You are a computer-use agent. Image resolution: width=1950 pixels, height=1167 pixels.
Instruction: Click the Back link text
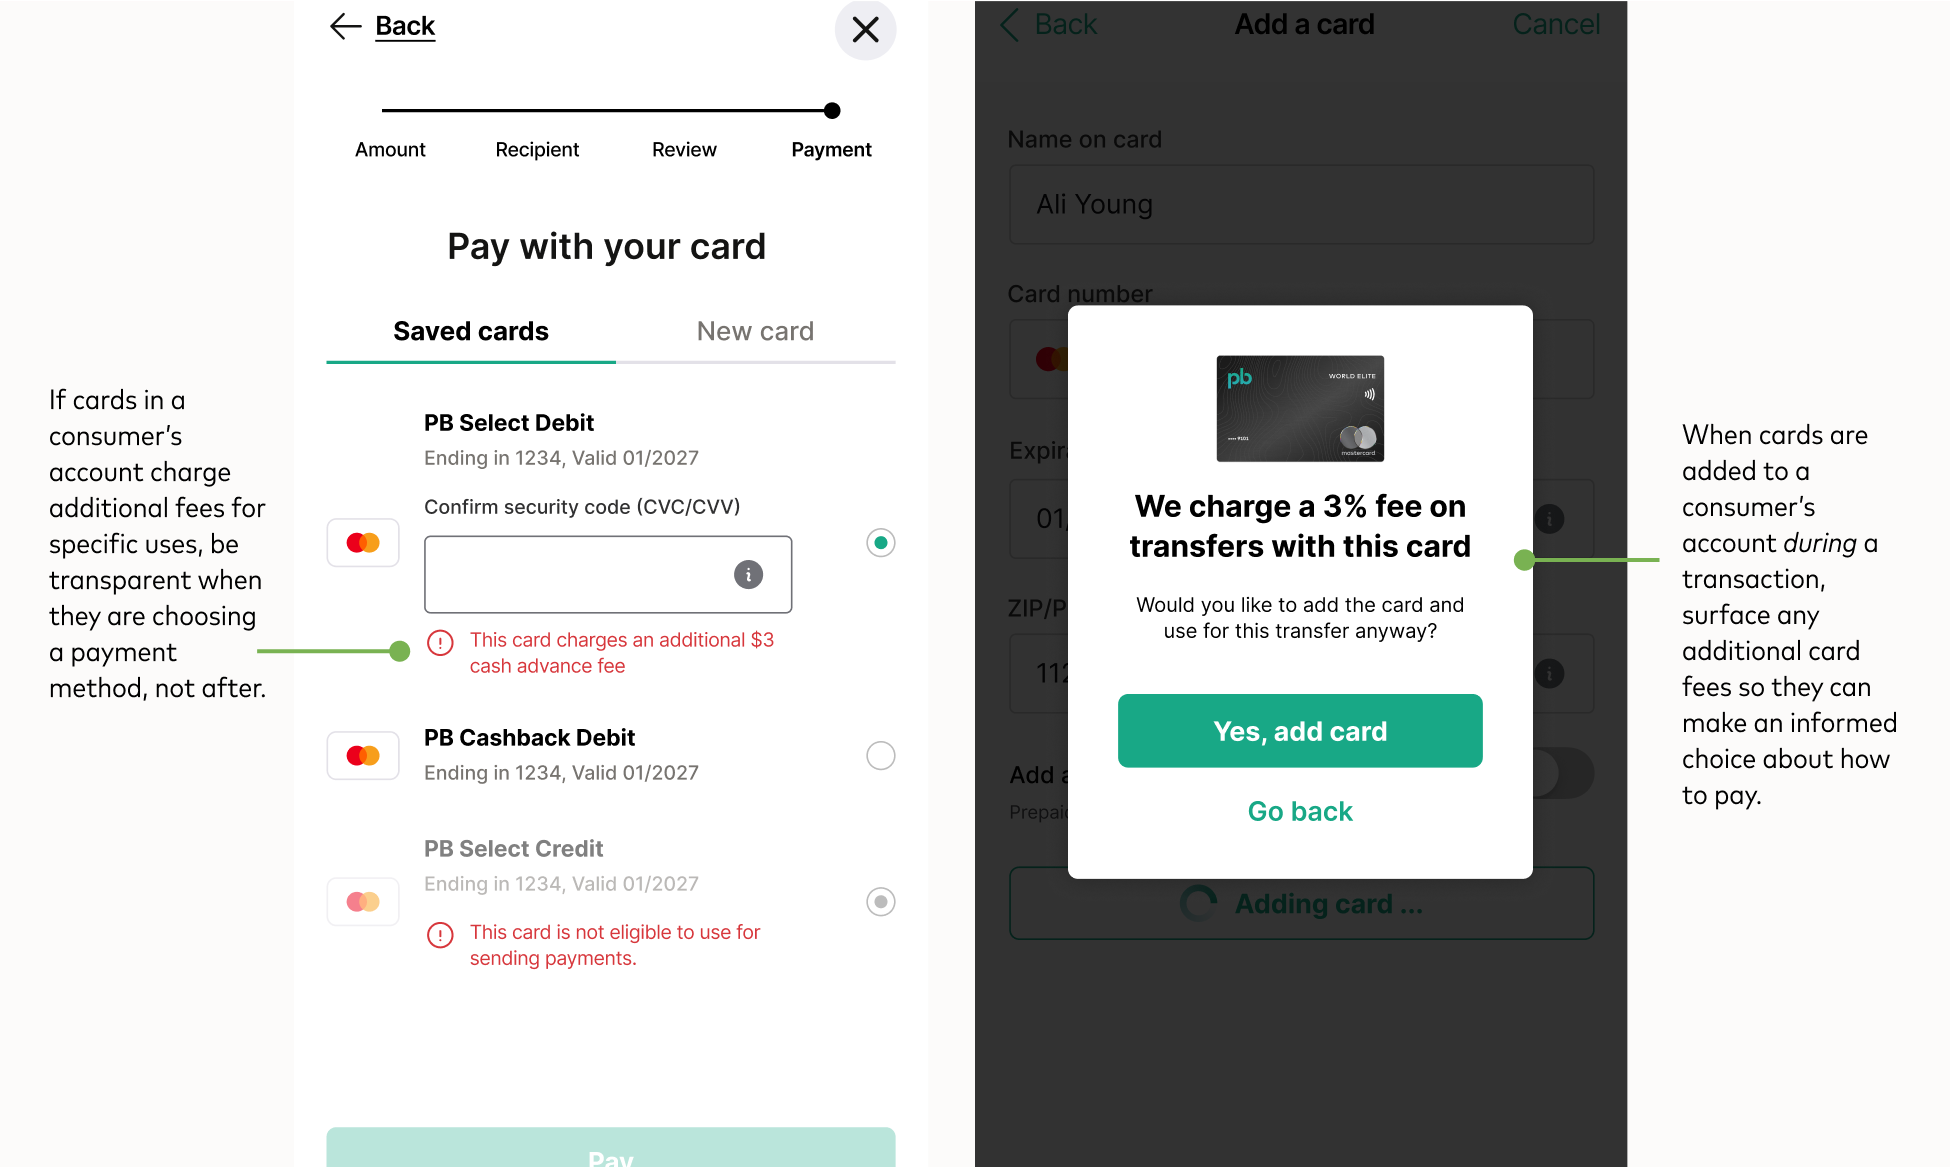point(405,27)
